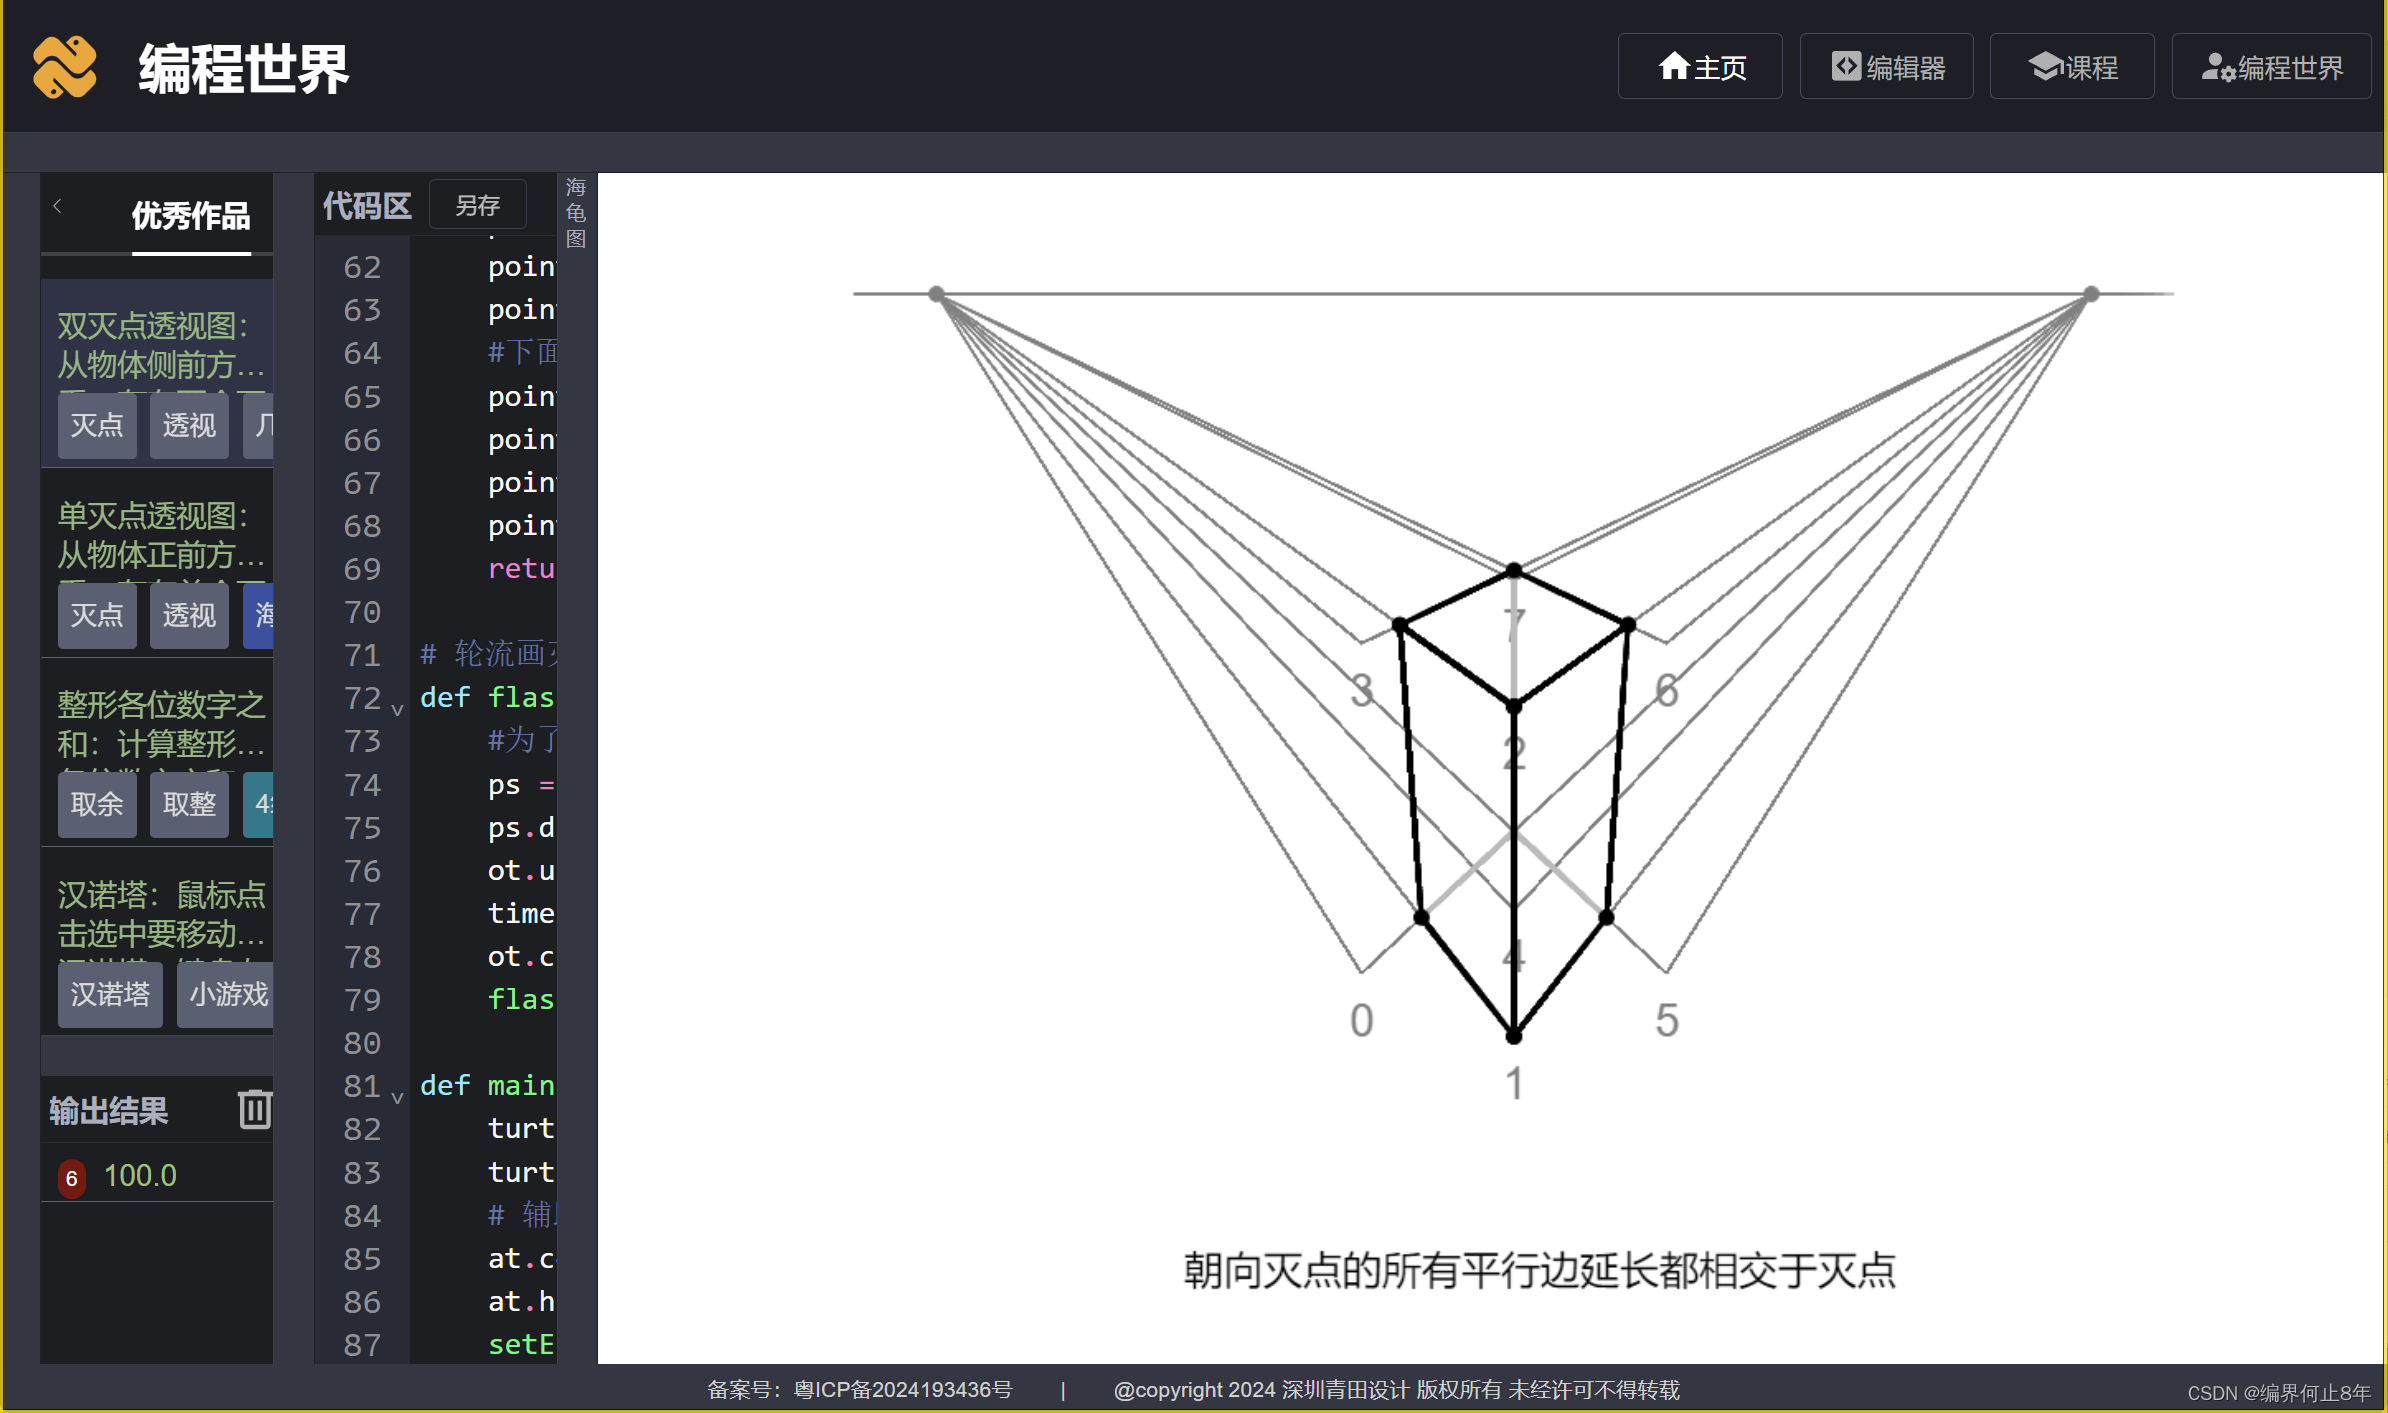Click the 小游戏 tag button

226,995
